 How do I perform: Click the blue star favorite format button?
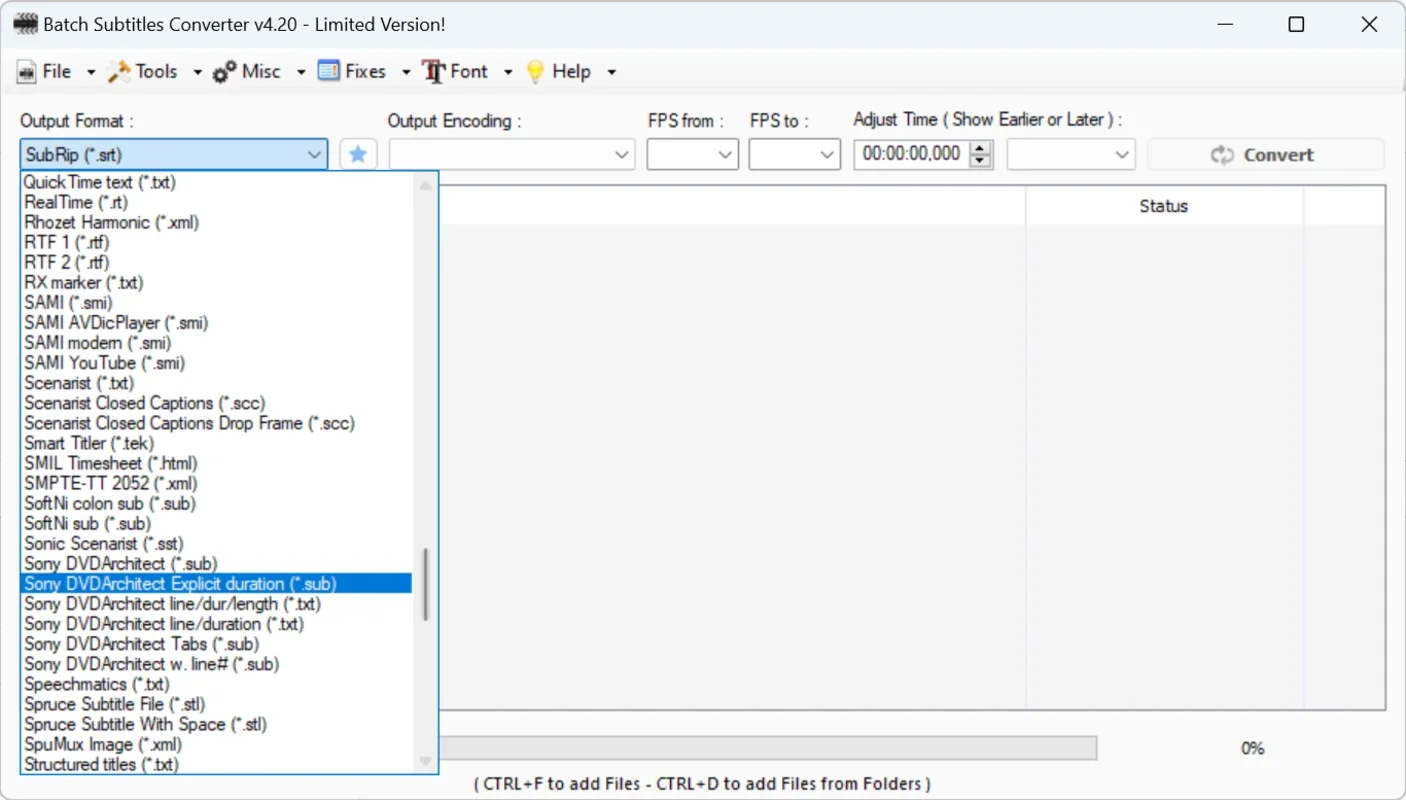[x=358, y=155]
